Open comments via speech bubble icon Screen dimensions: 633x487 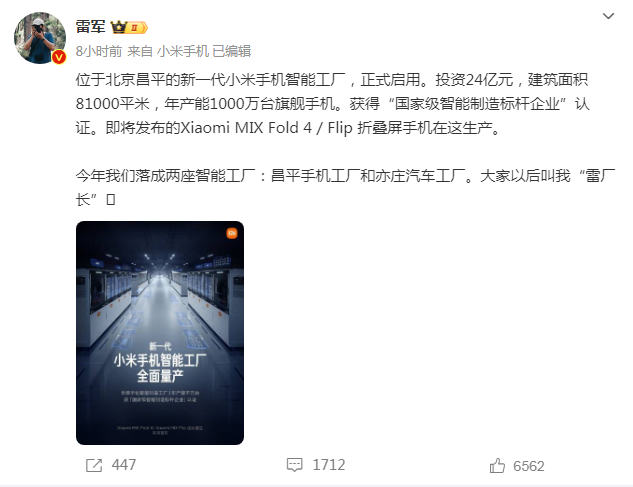pos(294,465)
